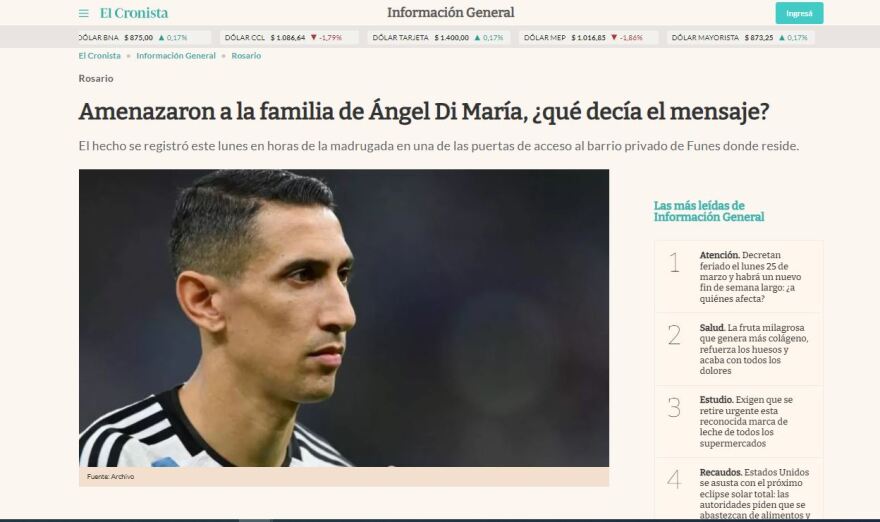Image resolution: width=880 pixels, height=522 pixels.
Task: Open the Estudio marca de leche article
Action: [746, 422]
